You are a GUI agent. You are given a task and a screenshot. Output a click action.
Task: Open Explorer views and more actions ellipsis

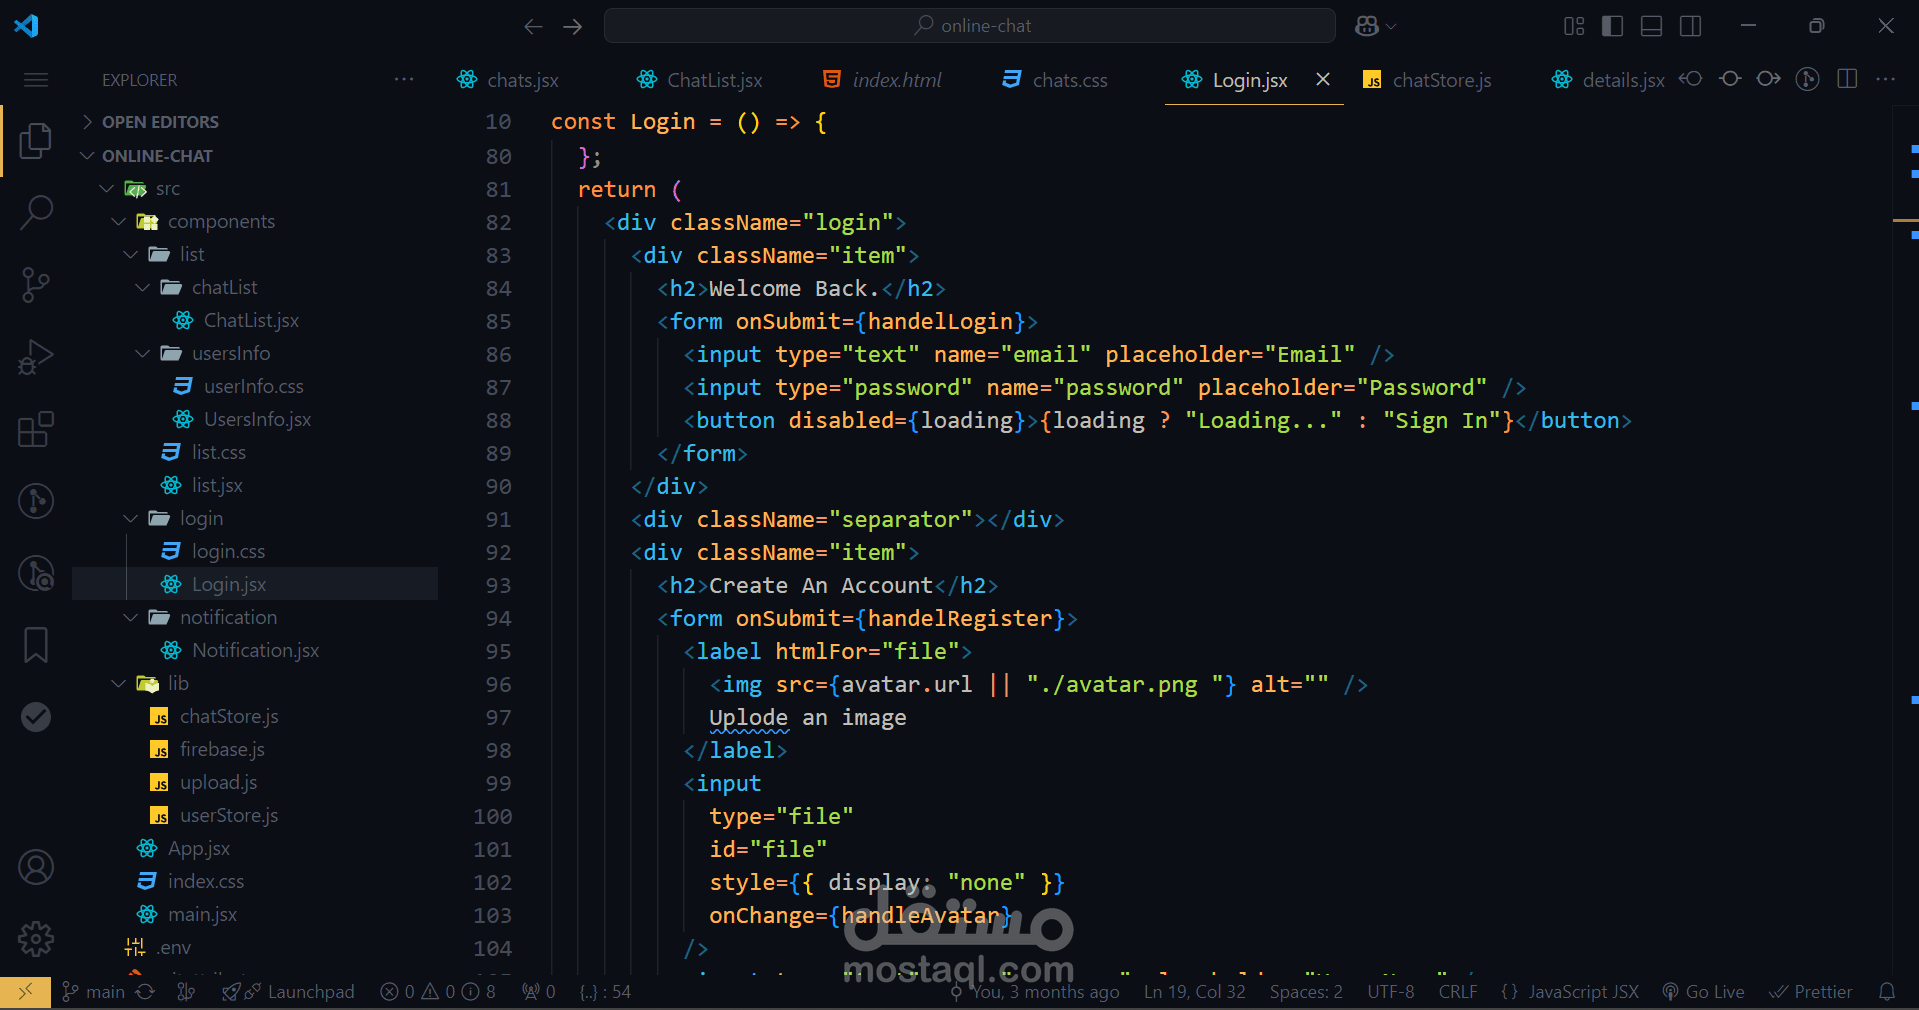coord(404,79)
